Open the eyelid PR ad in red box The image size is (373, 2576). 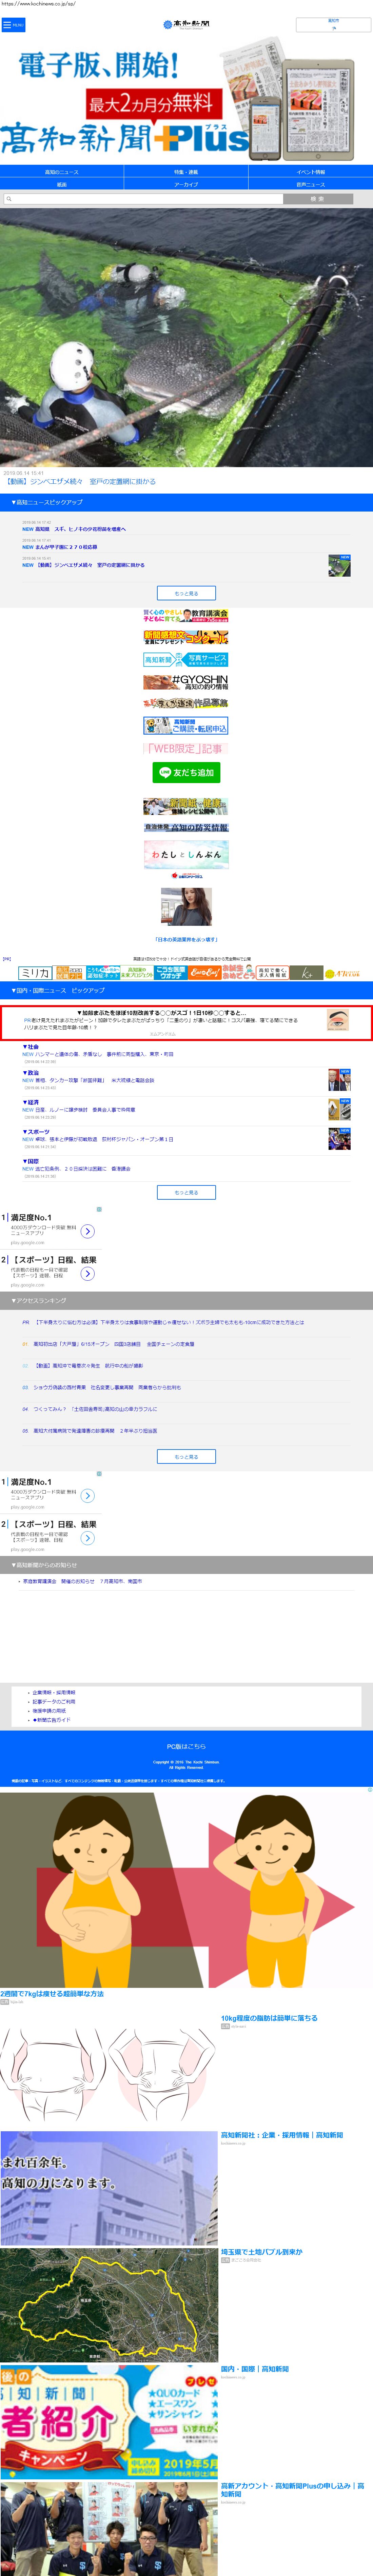186,1023
